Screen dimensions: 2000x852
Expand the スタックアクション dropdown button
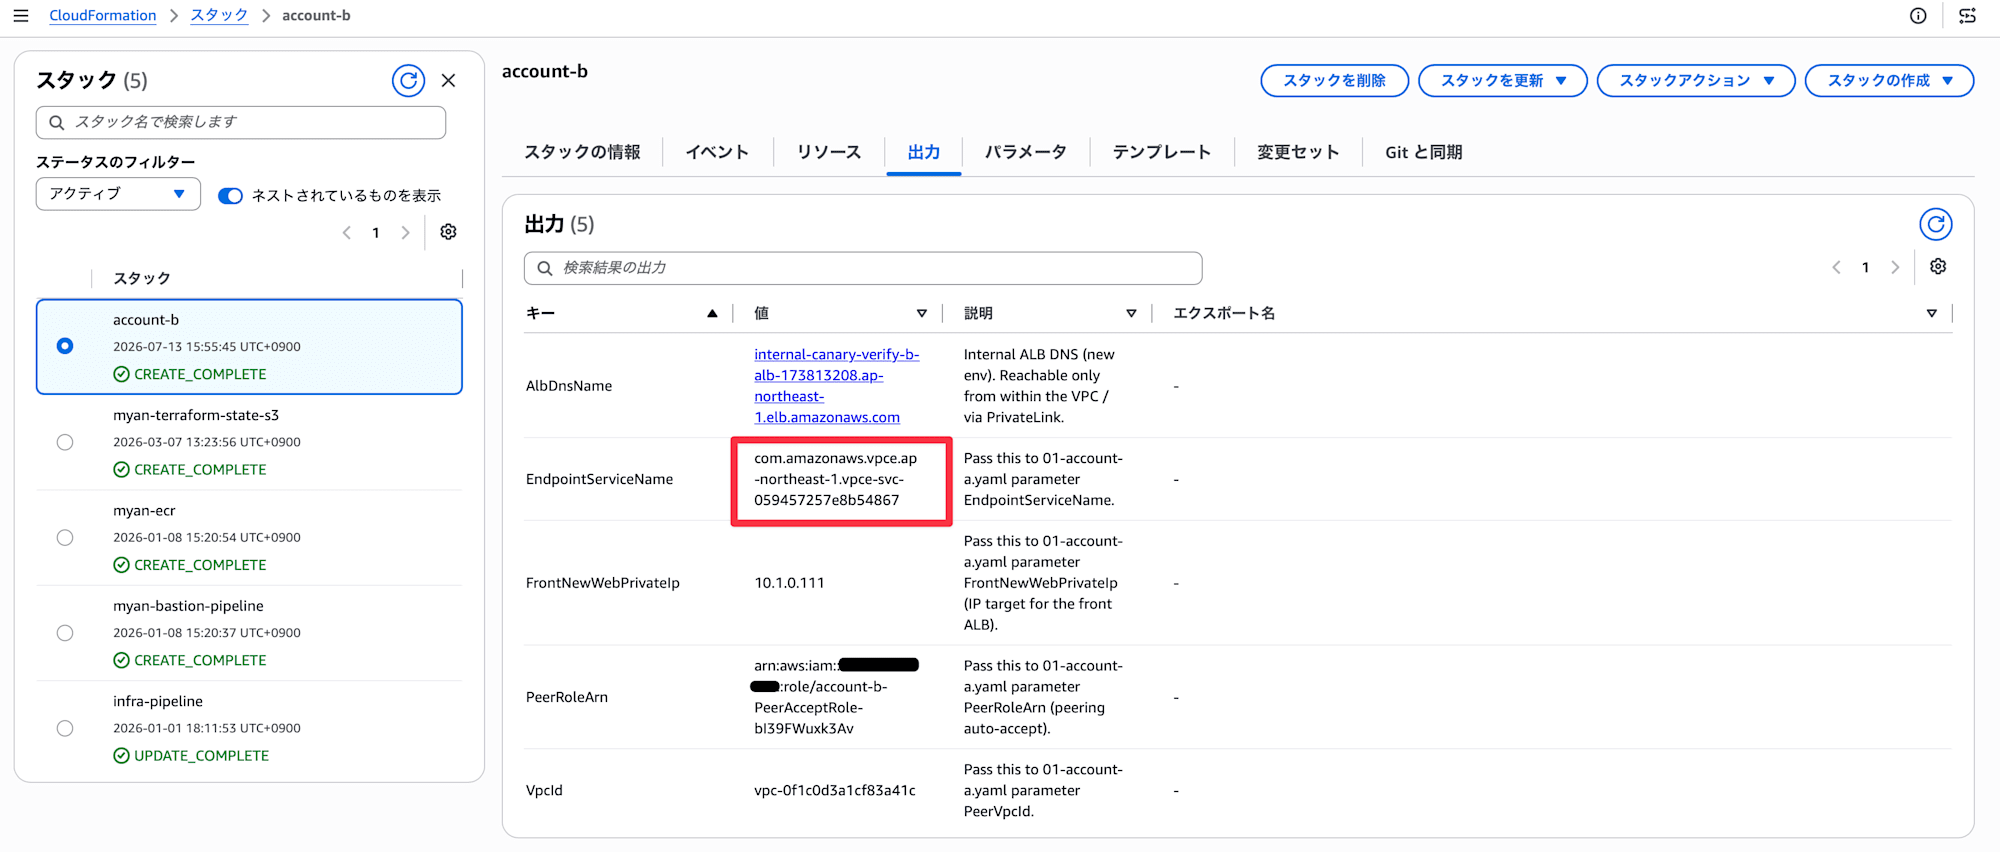tap(1696, 80)
